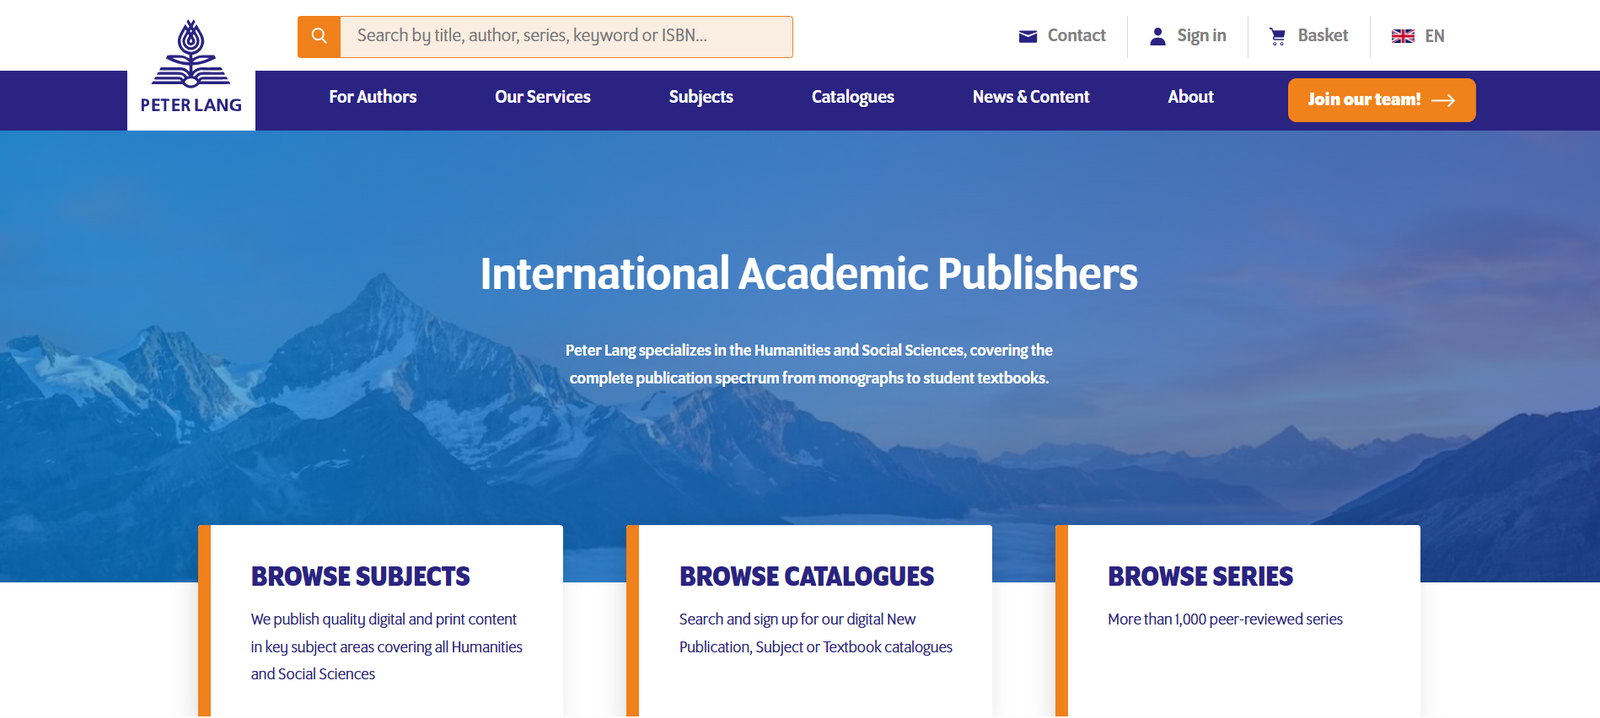The image size is (1600, 718).
Task: Click the UK flag language icon
Action: (x=1403, y=37)
